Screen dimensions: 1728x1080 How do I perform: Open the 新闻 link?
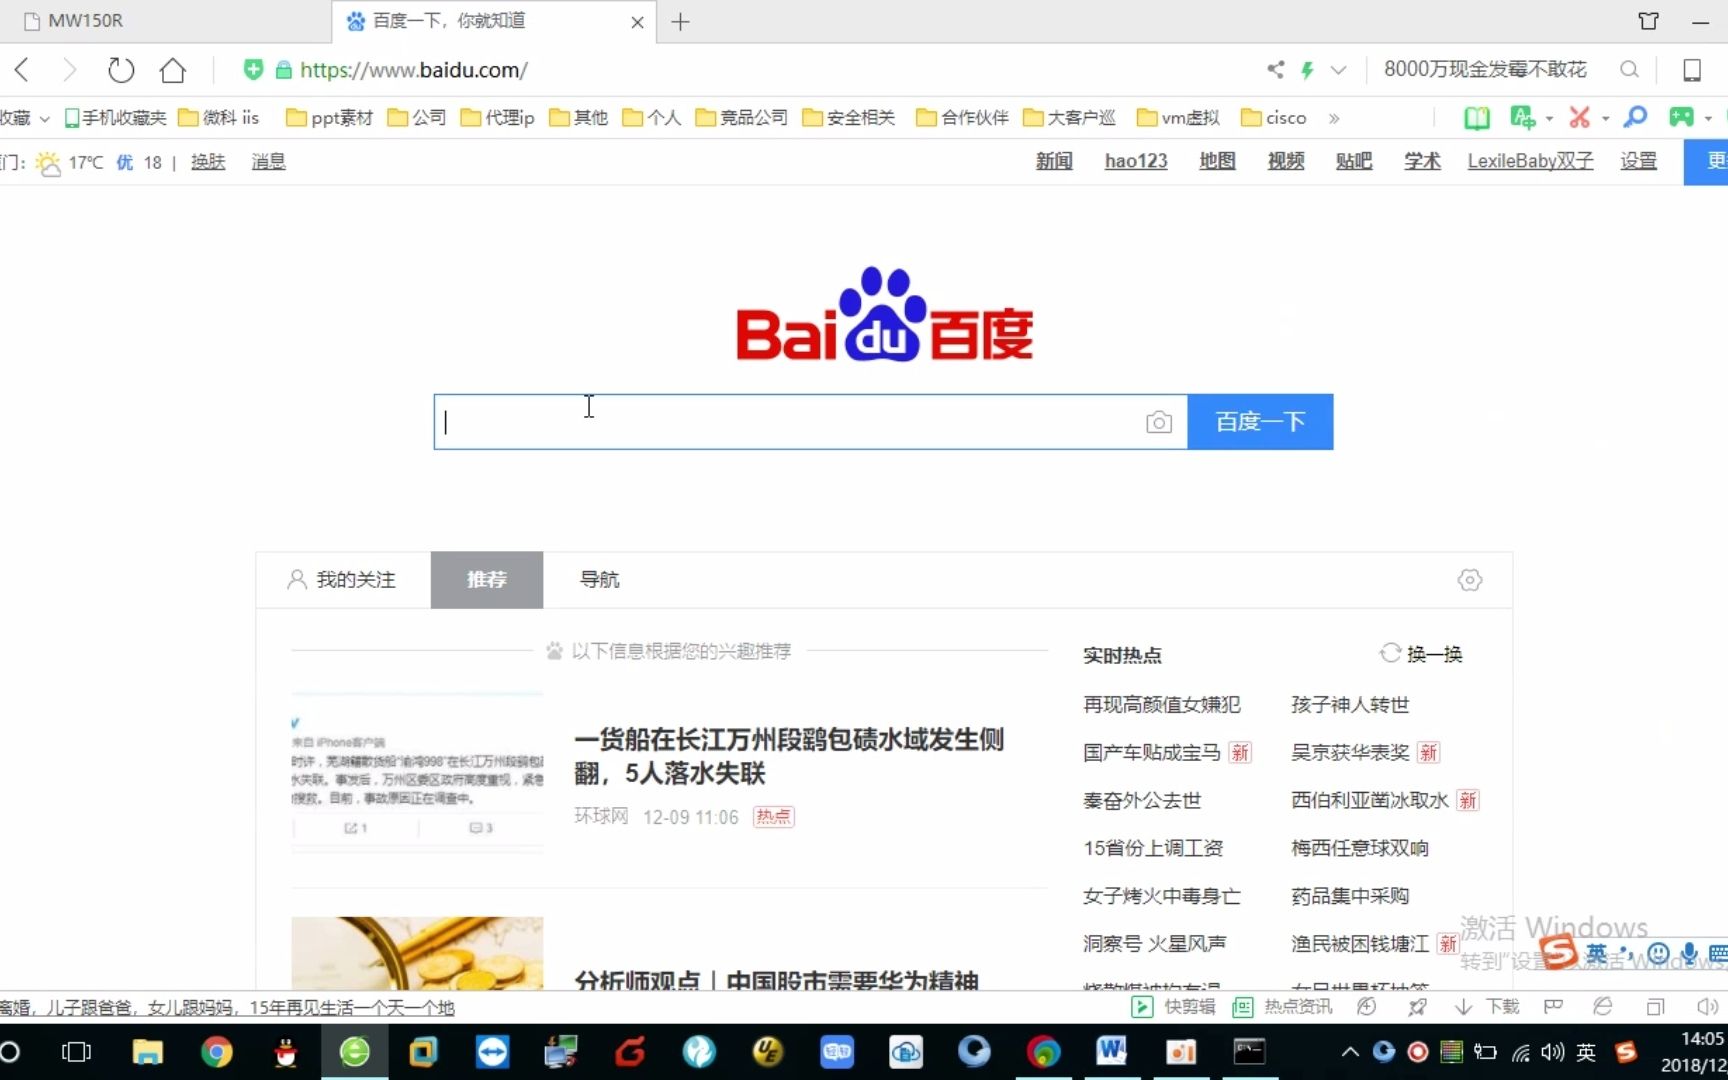[1054, 161]
